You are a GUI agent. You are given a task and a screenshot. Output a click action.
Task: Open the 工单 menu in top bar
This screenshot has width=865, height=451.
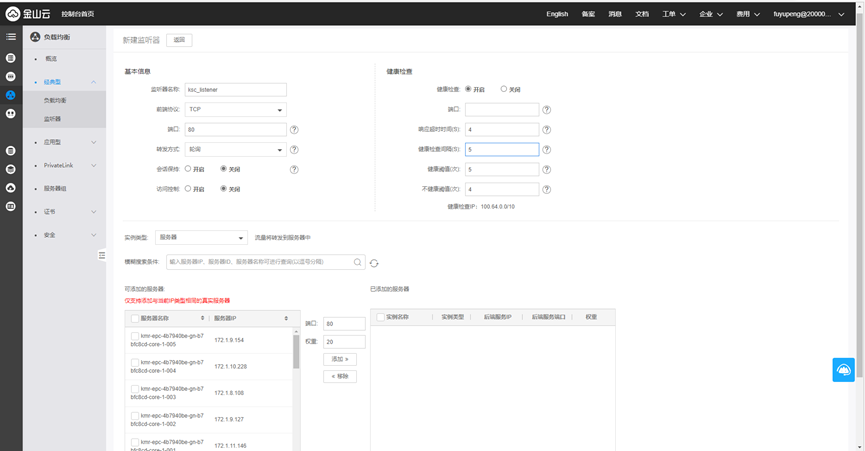[x=674, y=14]
